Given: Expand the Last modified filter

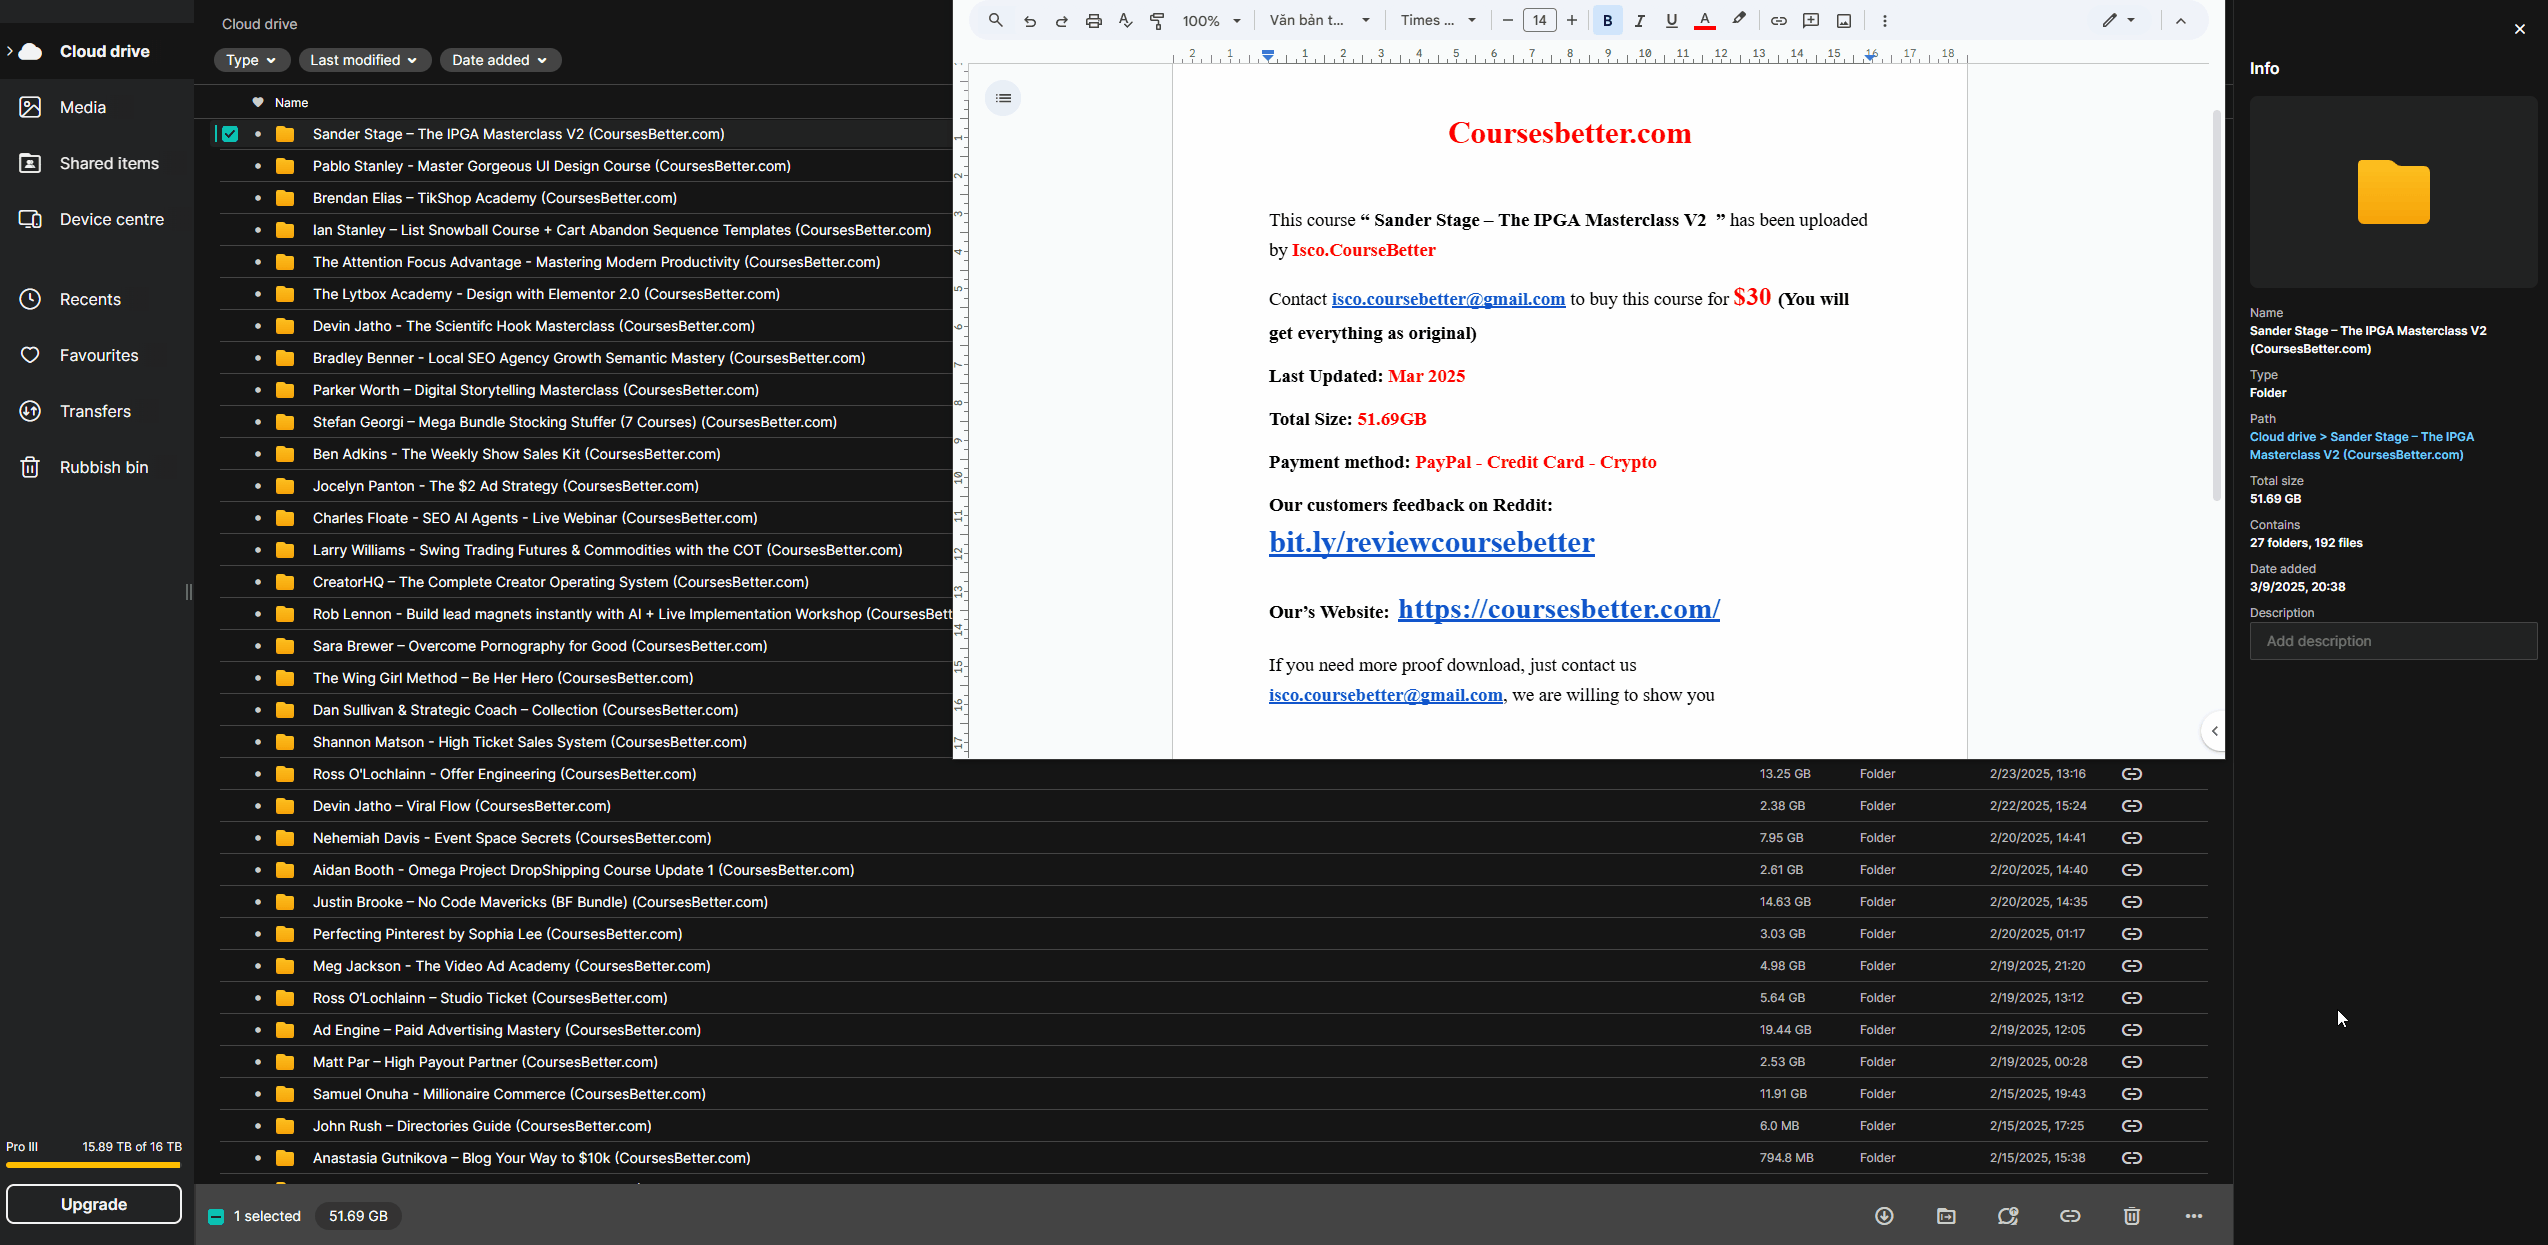Looking at the screenshot, I should point(364,60).
